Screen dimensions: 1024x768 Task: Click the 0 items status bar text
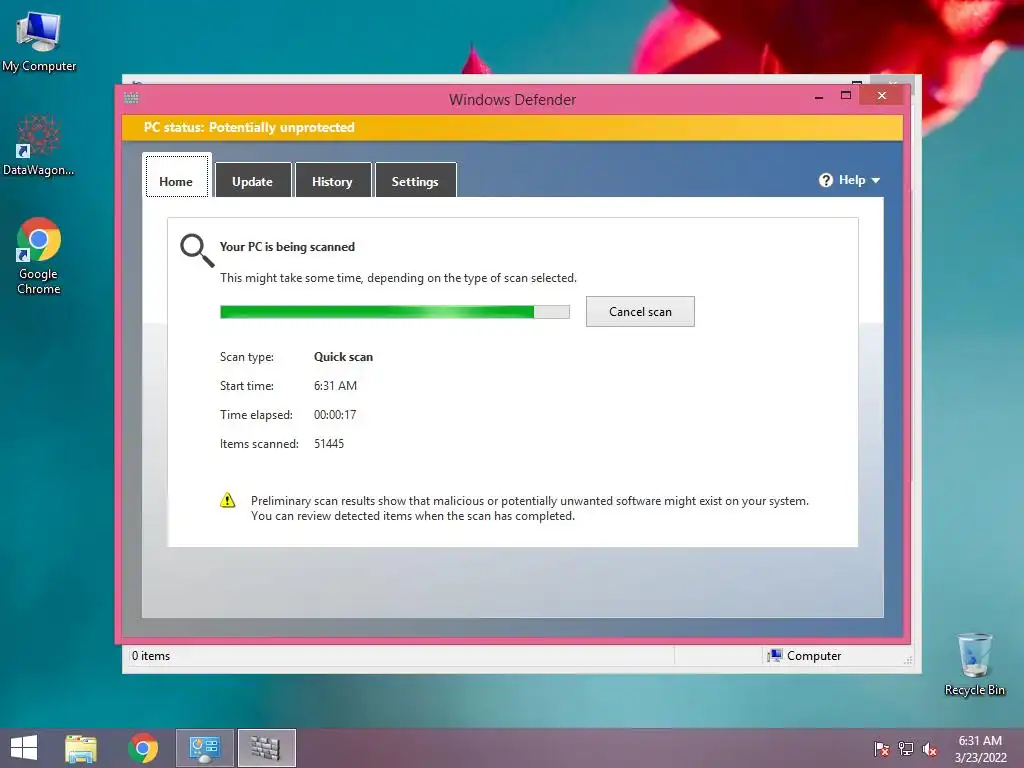(x=151, y=656)
